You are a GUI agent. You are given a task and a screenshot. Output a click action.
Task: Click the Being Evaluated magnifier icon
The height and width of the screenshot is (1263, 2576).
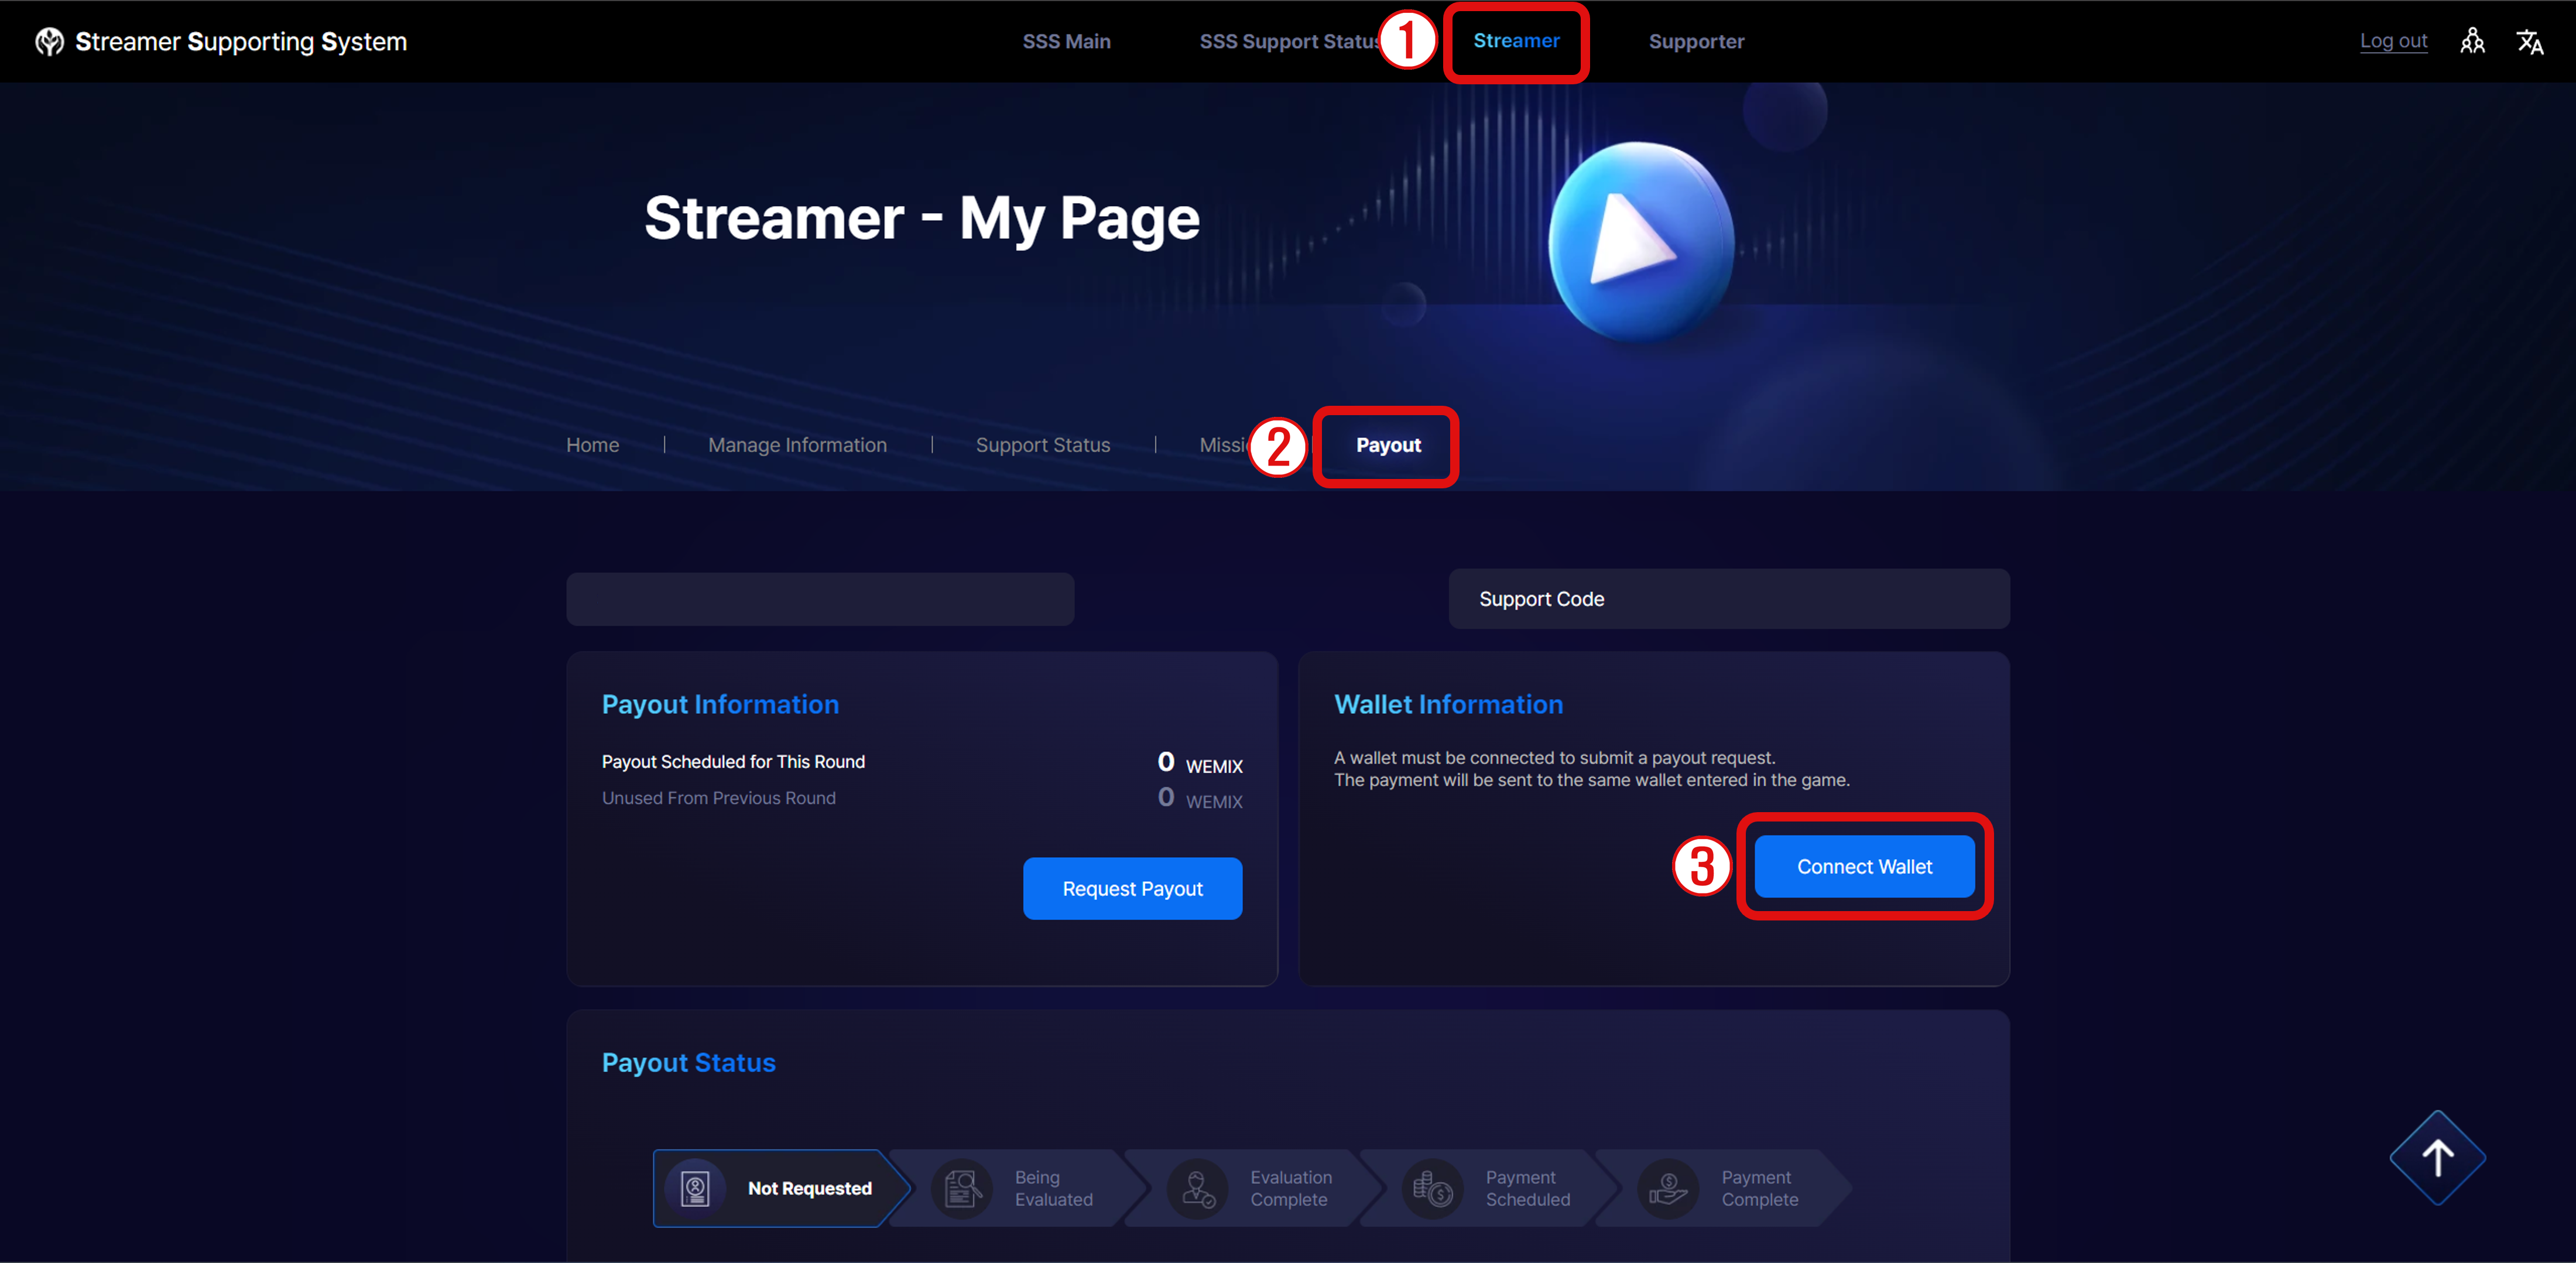point(961,1188)
